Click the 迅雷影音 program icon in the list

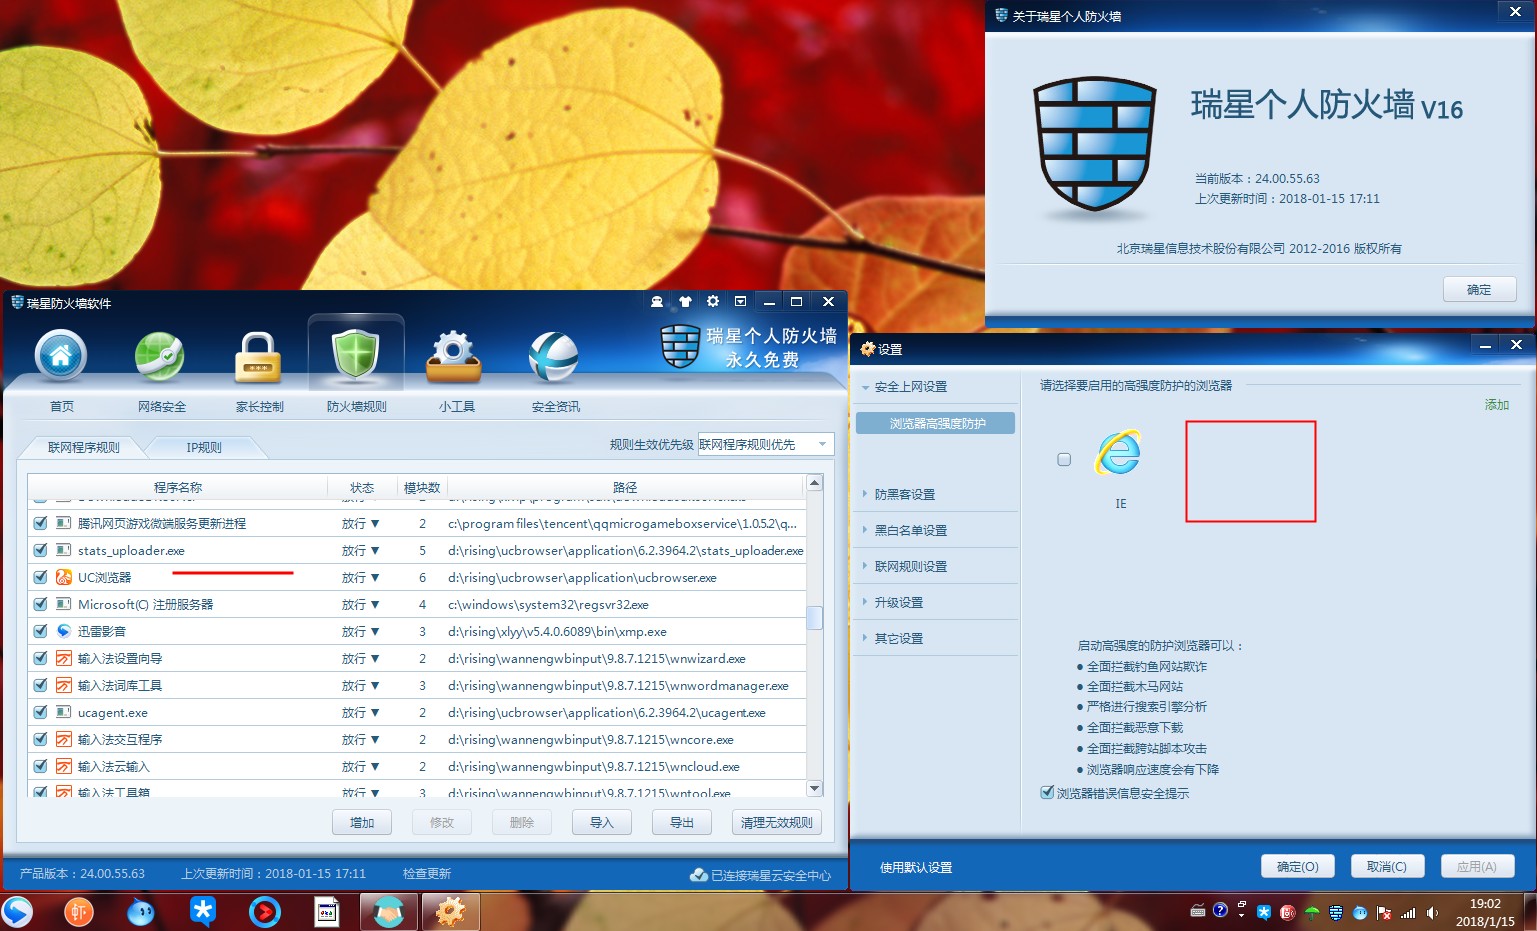(x=64, y=631)
